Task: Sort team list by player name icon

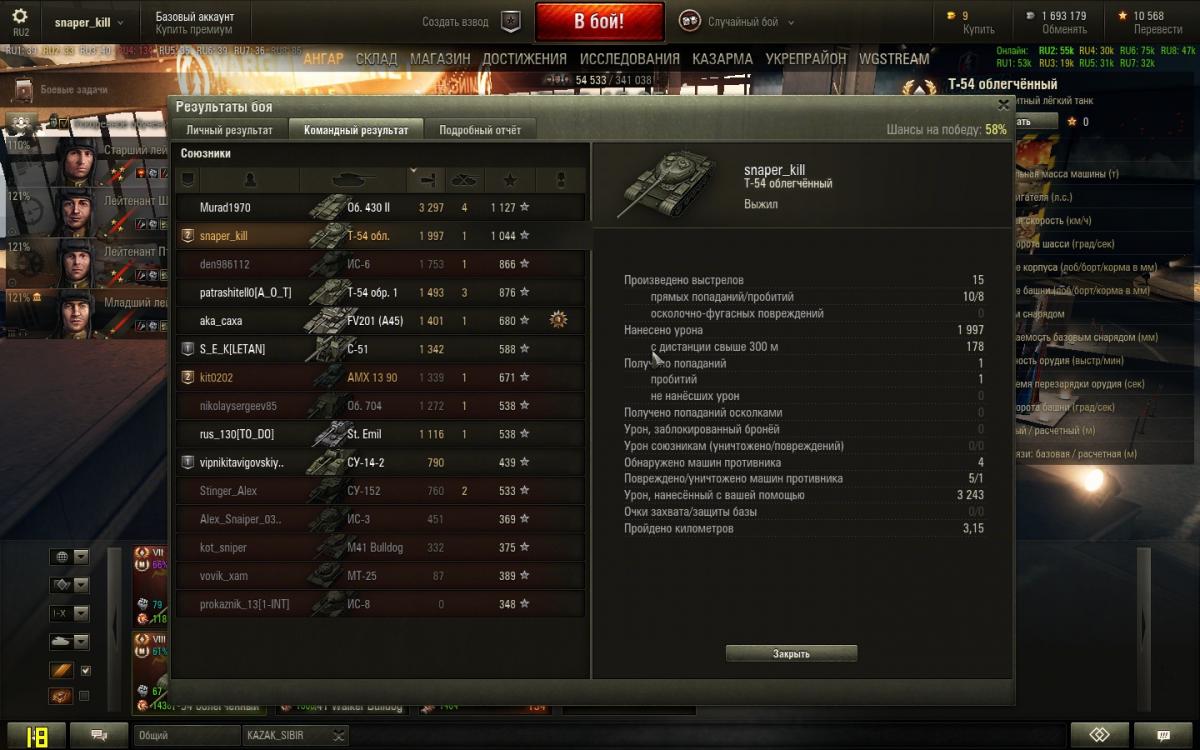Action: tap(249, 180)
